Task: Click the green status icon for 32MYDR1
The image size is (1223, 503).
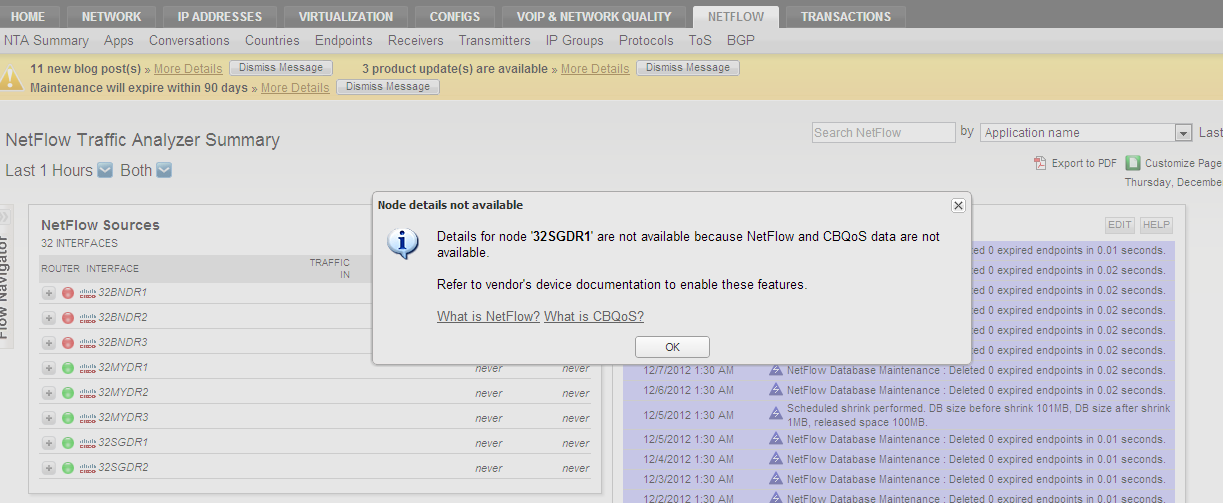Action: coord(68,368)
